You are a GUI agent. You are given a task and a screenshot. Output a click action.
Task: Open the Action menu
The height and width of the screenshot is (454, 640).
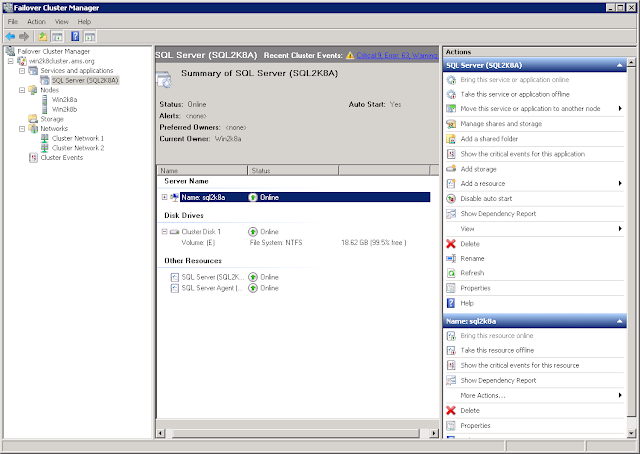[x=36, y=22]
